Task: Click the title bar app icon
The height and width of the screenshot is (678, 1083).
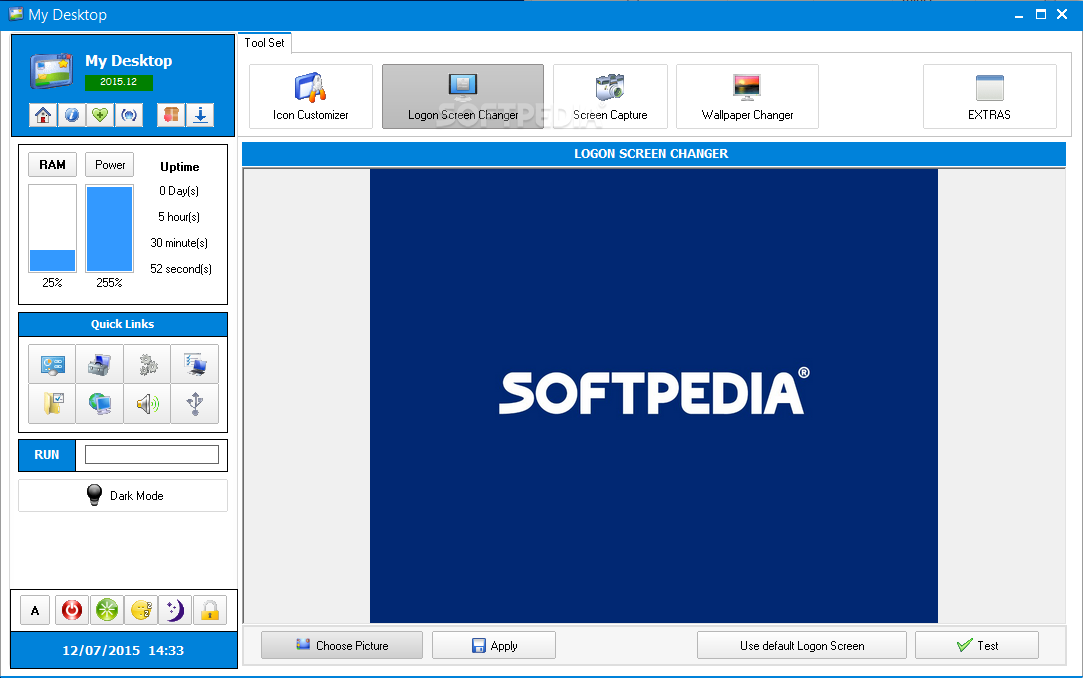Action: coord(15,14)
